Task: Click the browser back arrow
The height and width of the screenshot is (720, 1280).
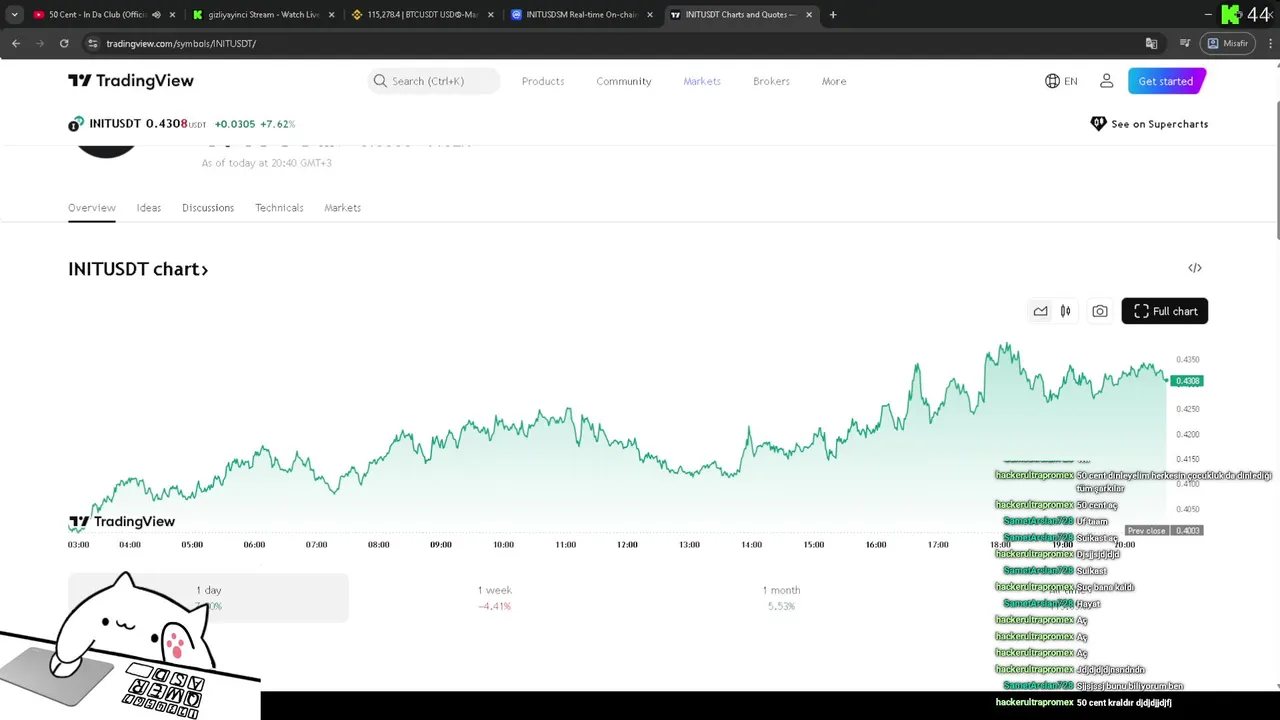Action: tap(16, 44)
